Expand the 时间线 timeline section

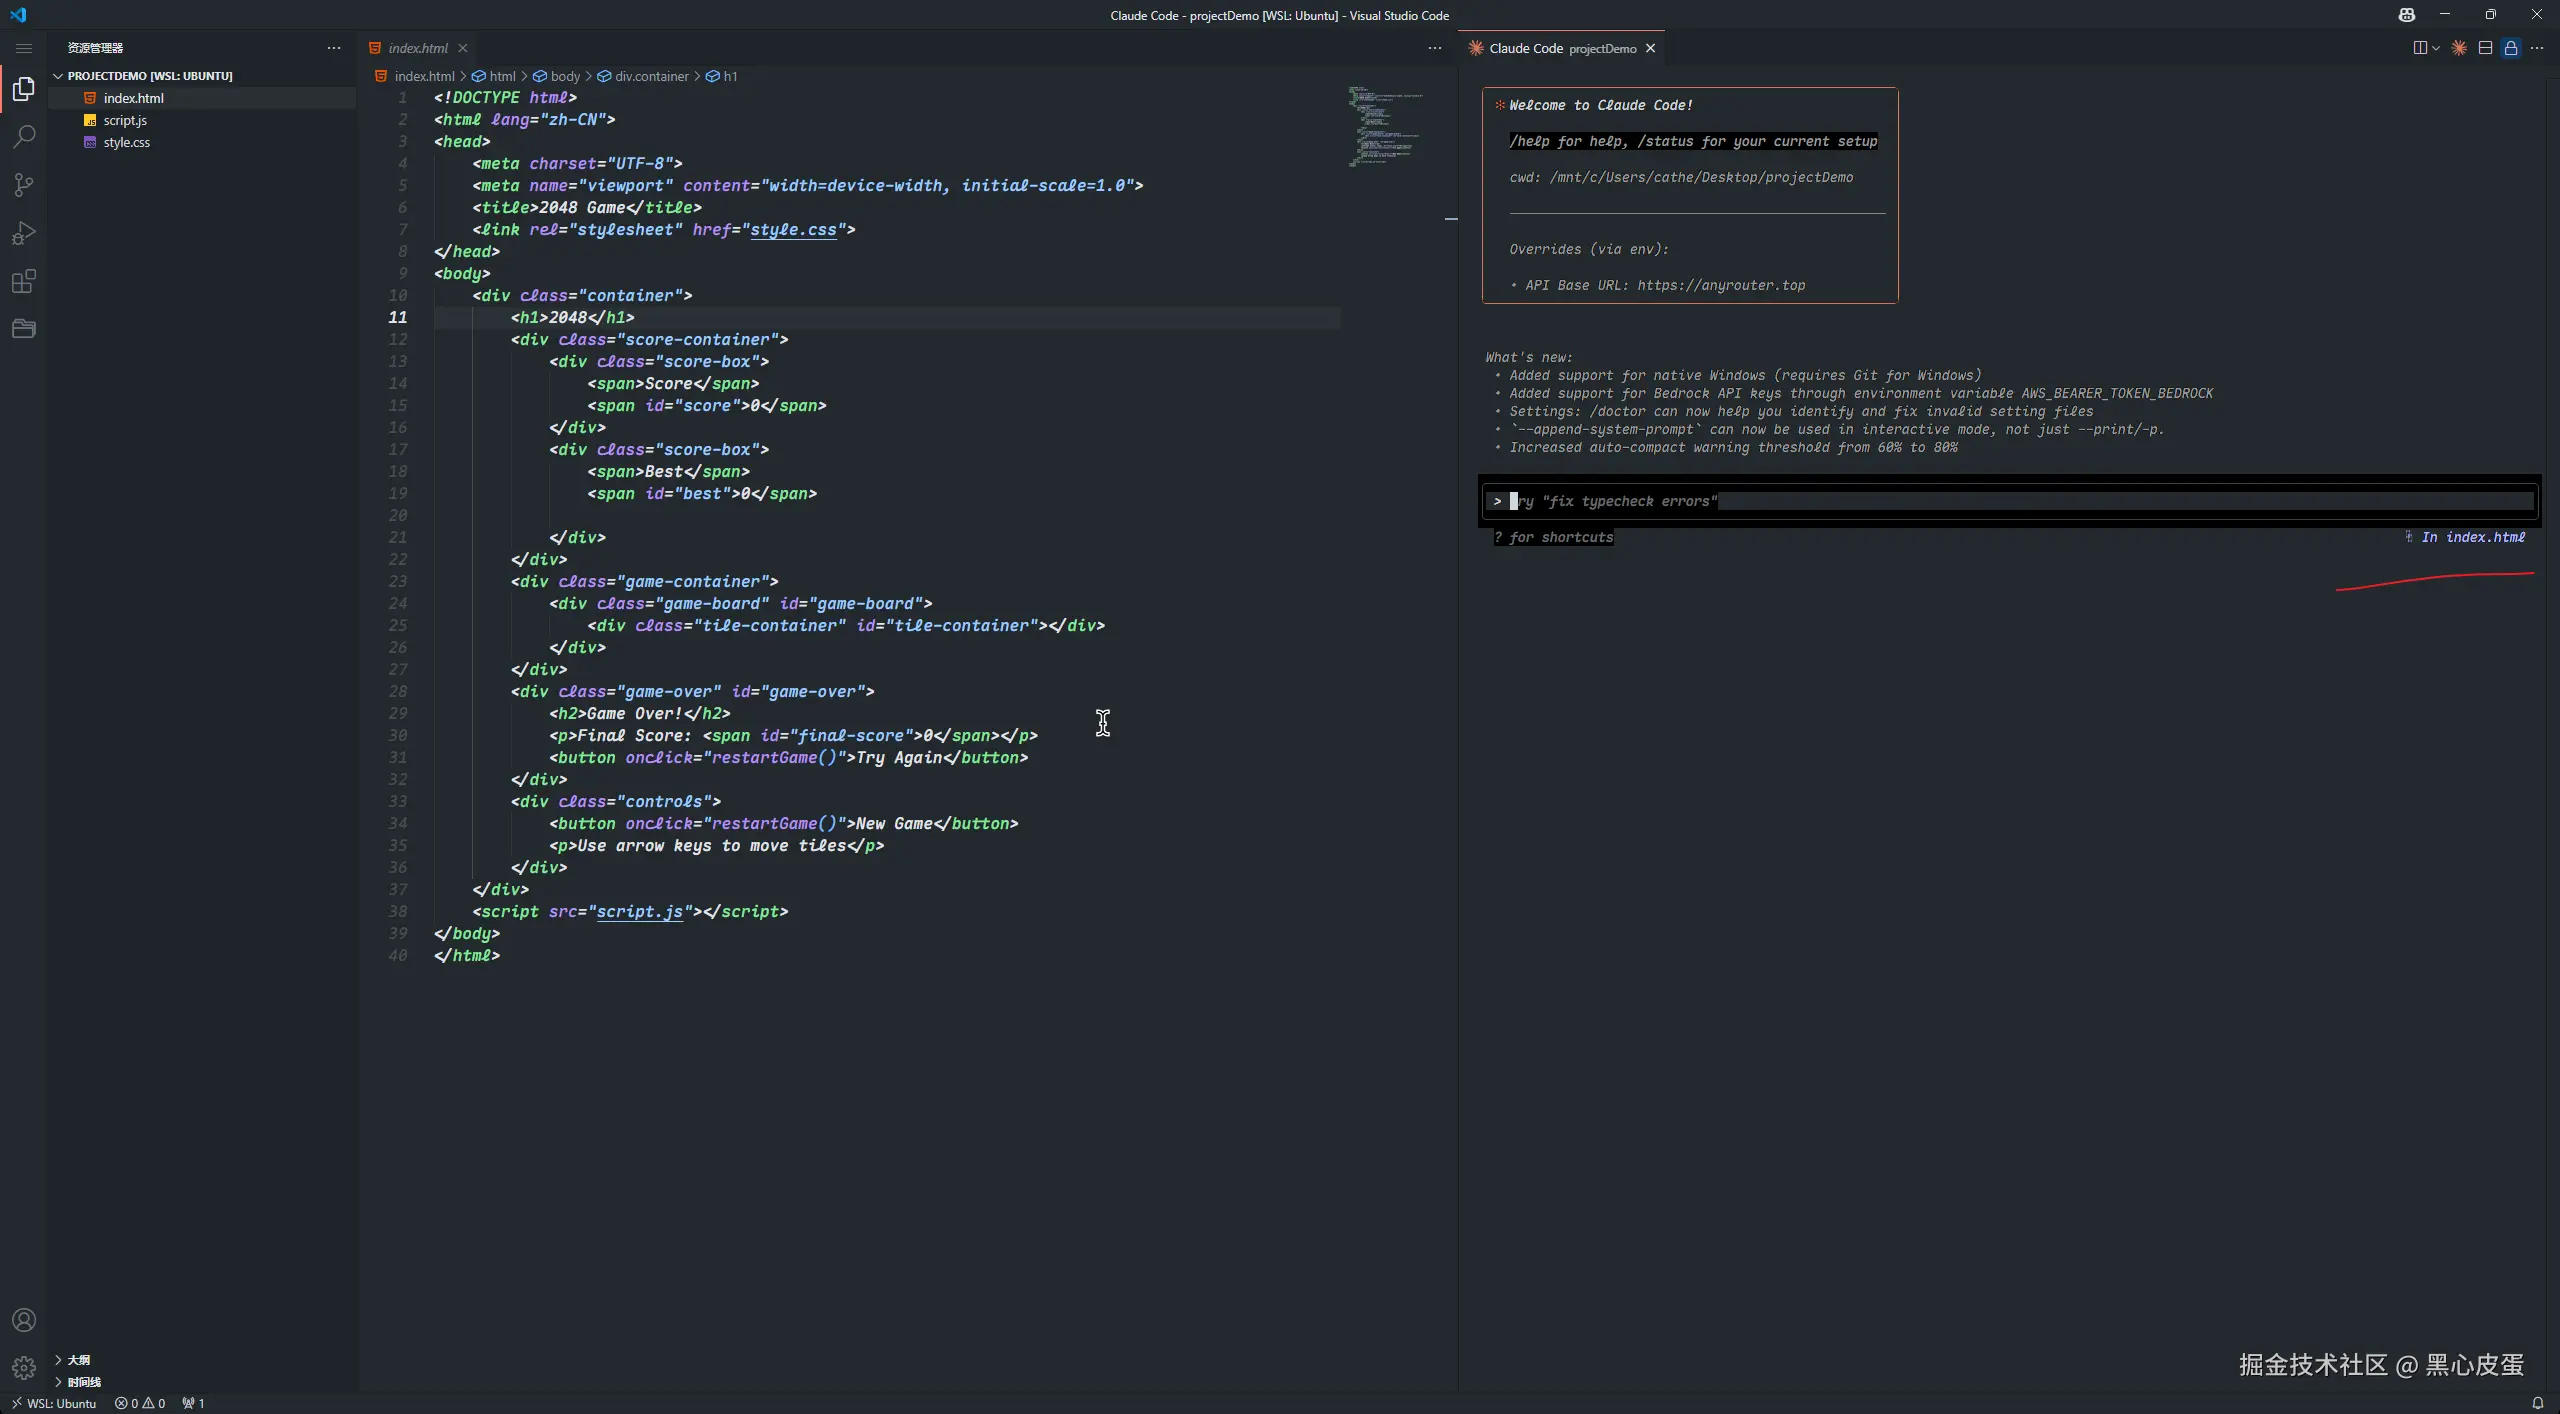click(84, 1382)
